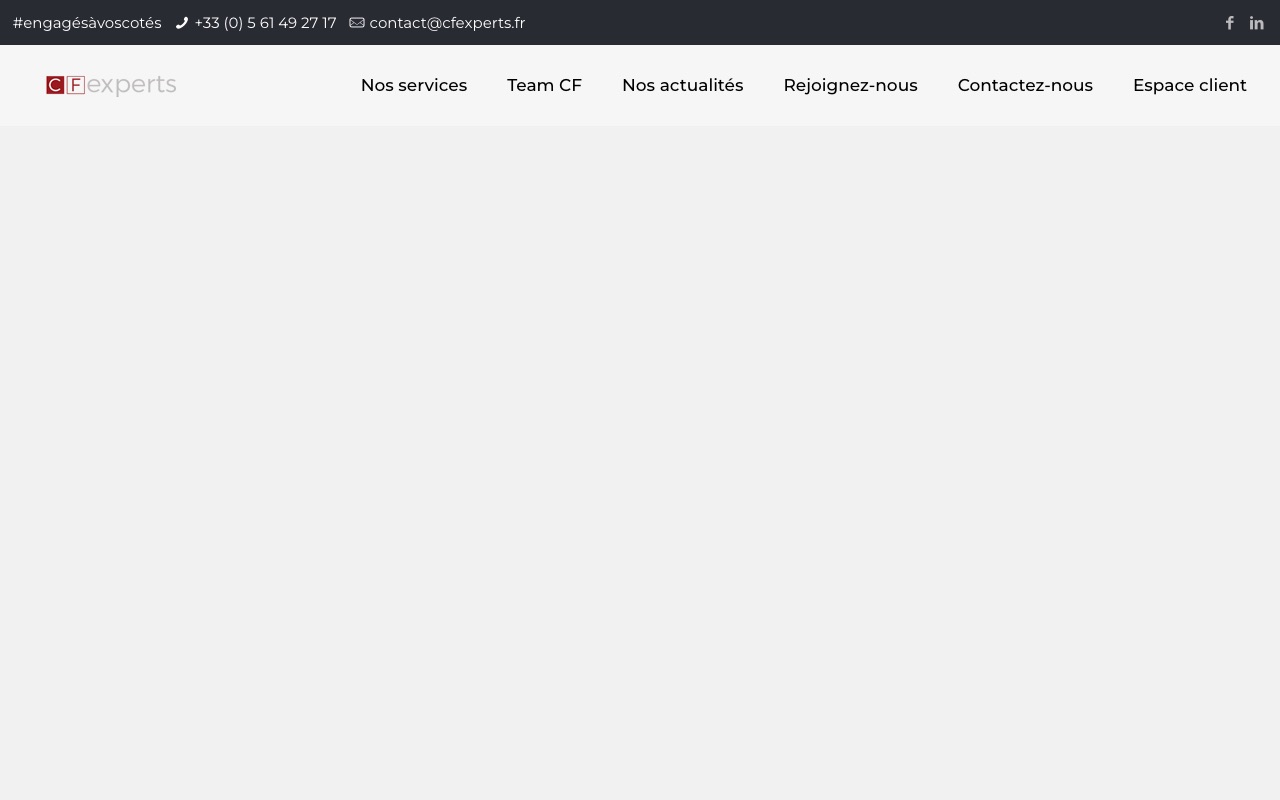Open the Nos services menu
This screenshot has width=1280, height=800.
(x=414, y=85)
